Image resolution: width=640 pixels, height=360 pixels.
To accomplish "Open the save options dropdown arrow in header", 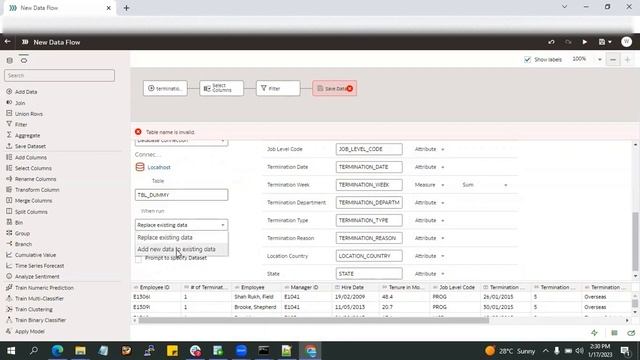I will (x=610, y=42).
